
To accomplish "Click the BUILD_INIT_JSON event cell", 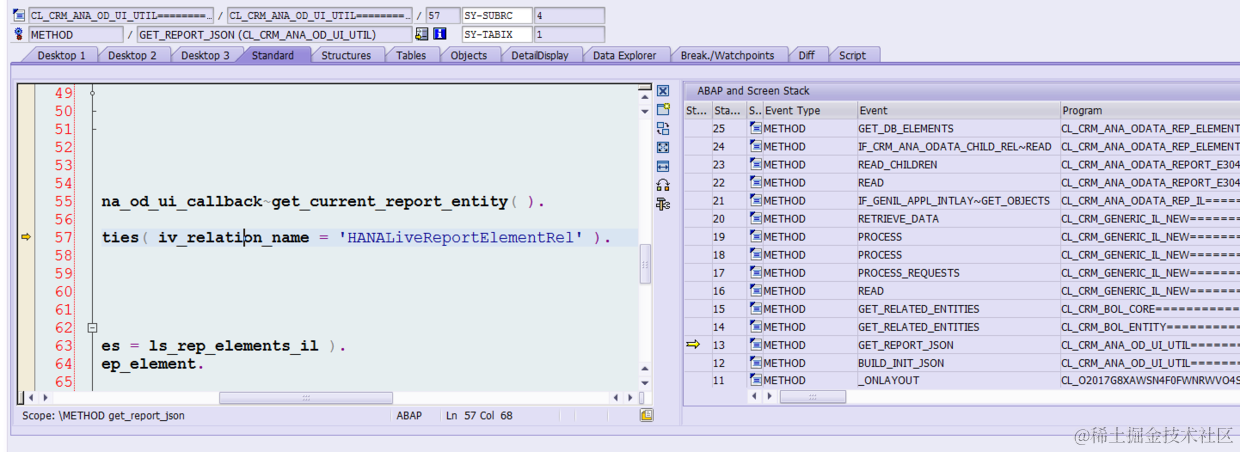I will [x=958, y=363].
